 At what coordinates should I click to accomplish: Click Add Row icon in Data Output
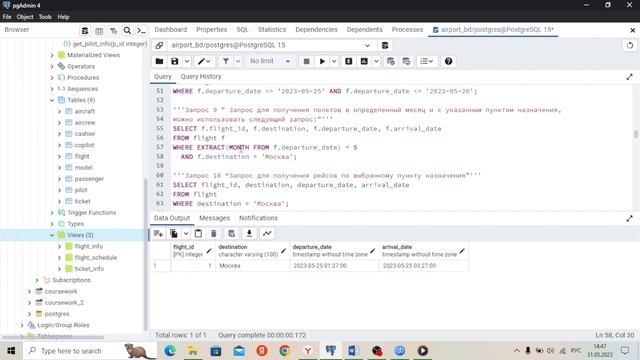(x=158, y=233)
